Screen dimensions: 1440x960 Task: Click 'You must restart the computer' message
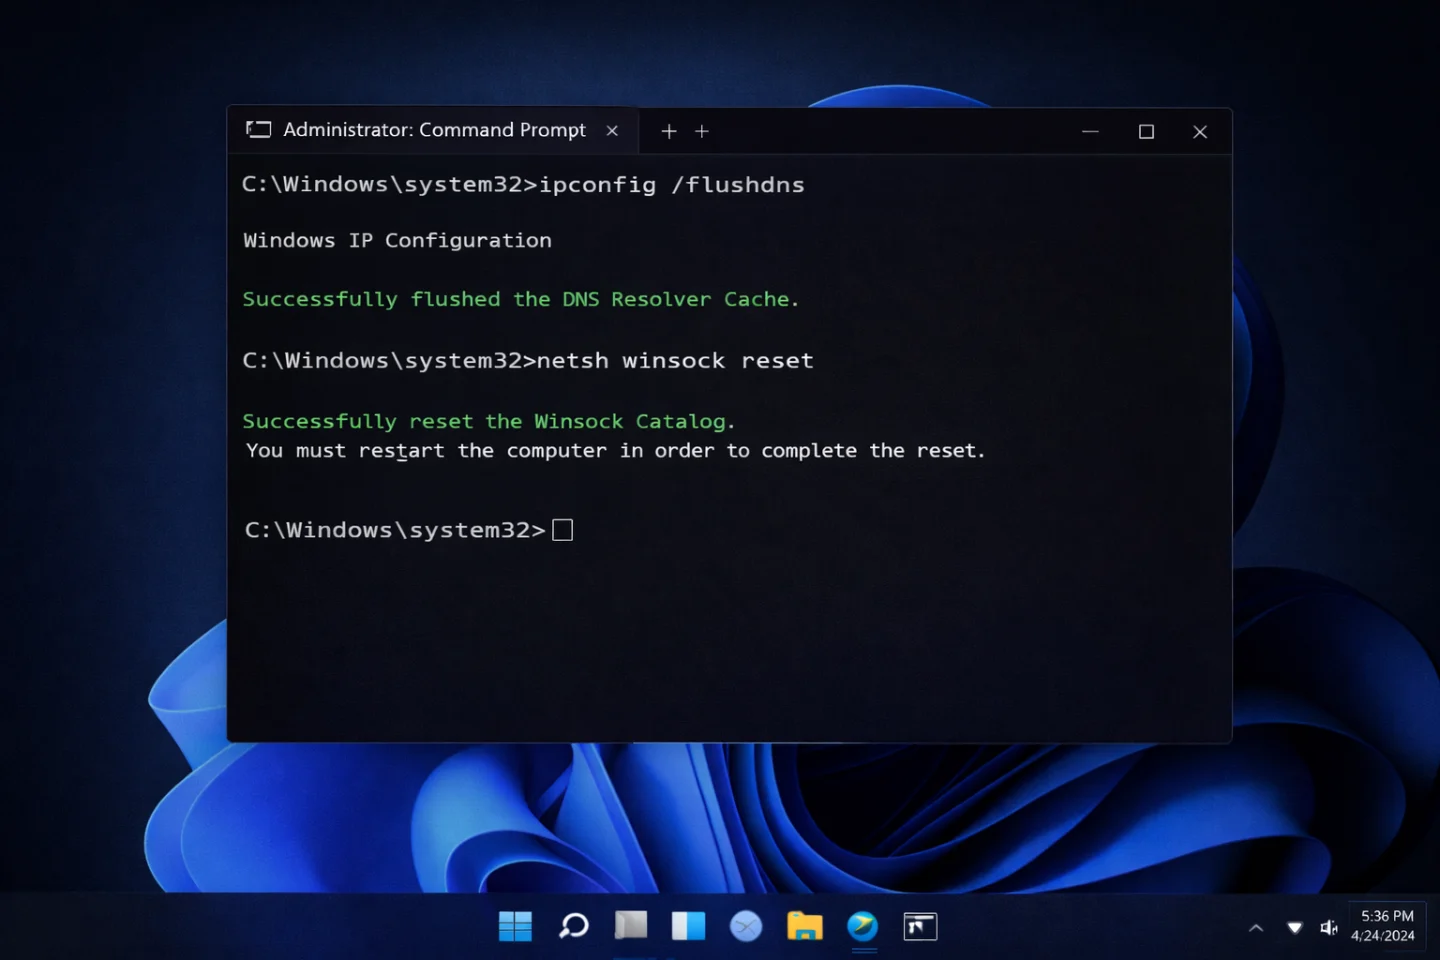tap(615, 451)
